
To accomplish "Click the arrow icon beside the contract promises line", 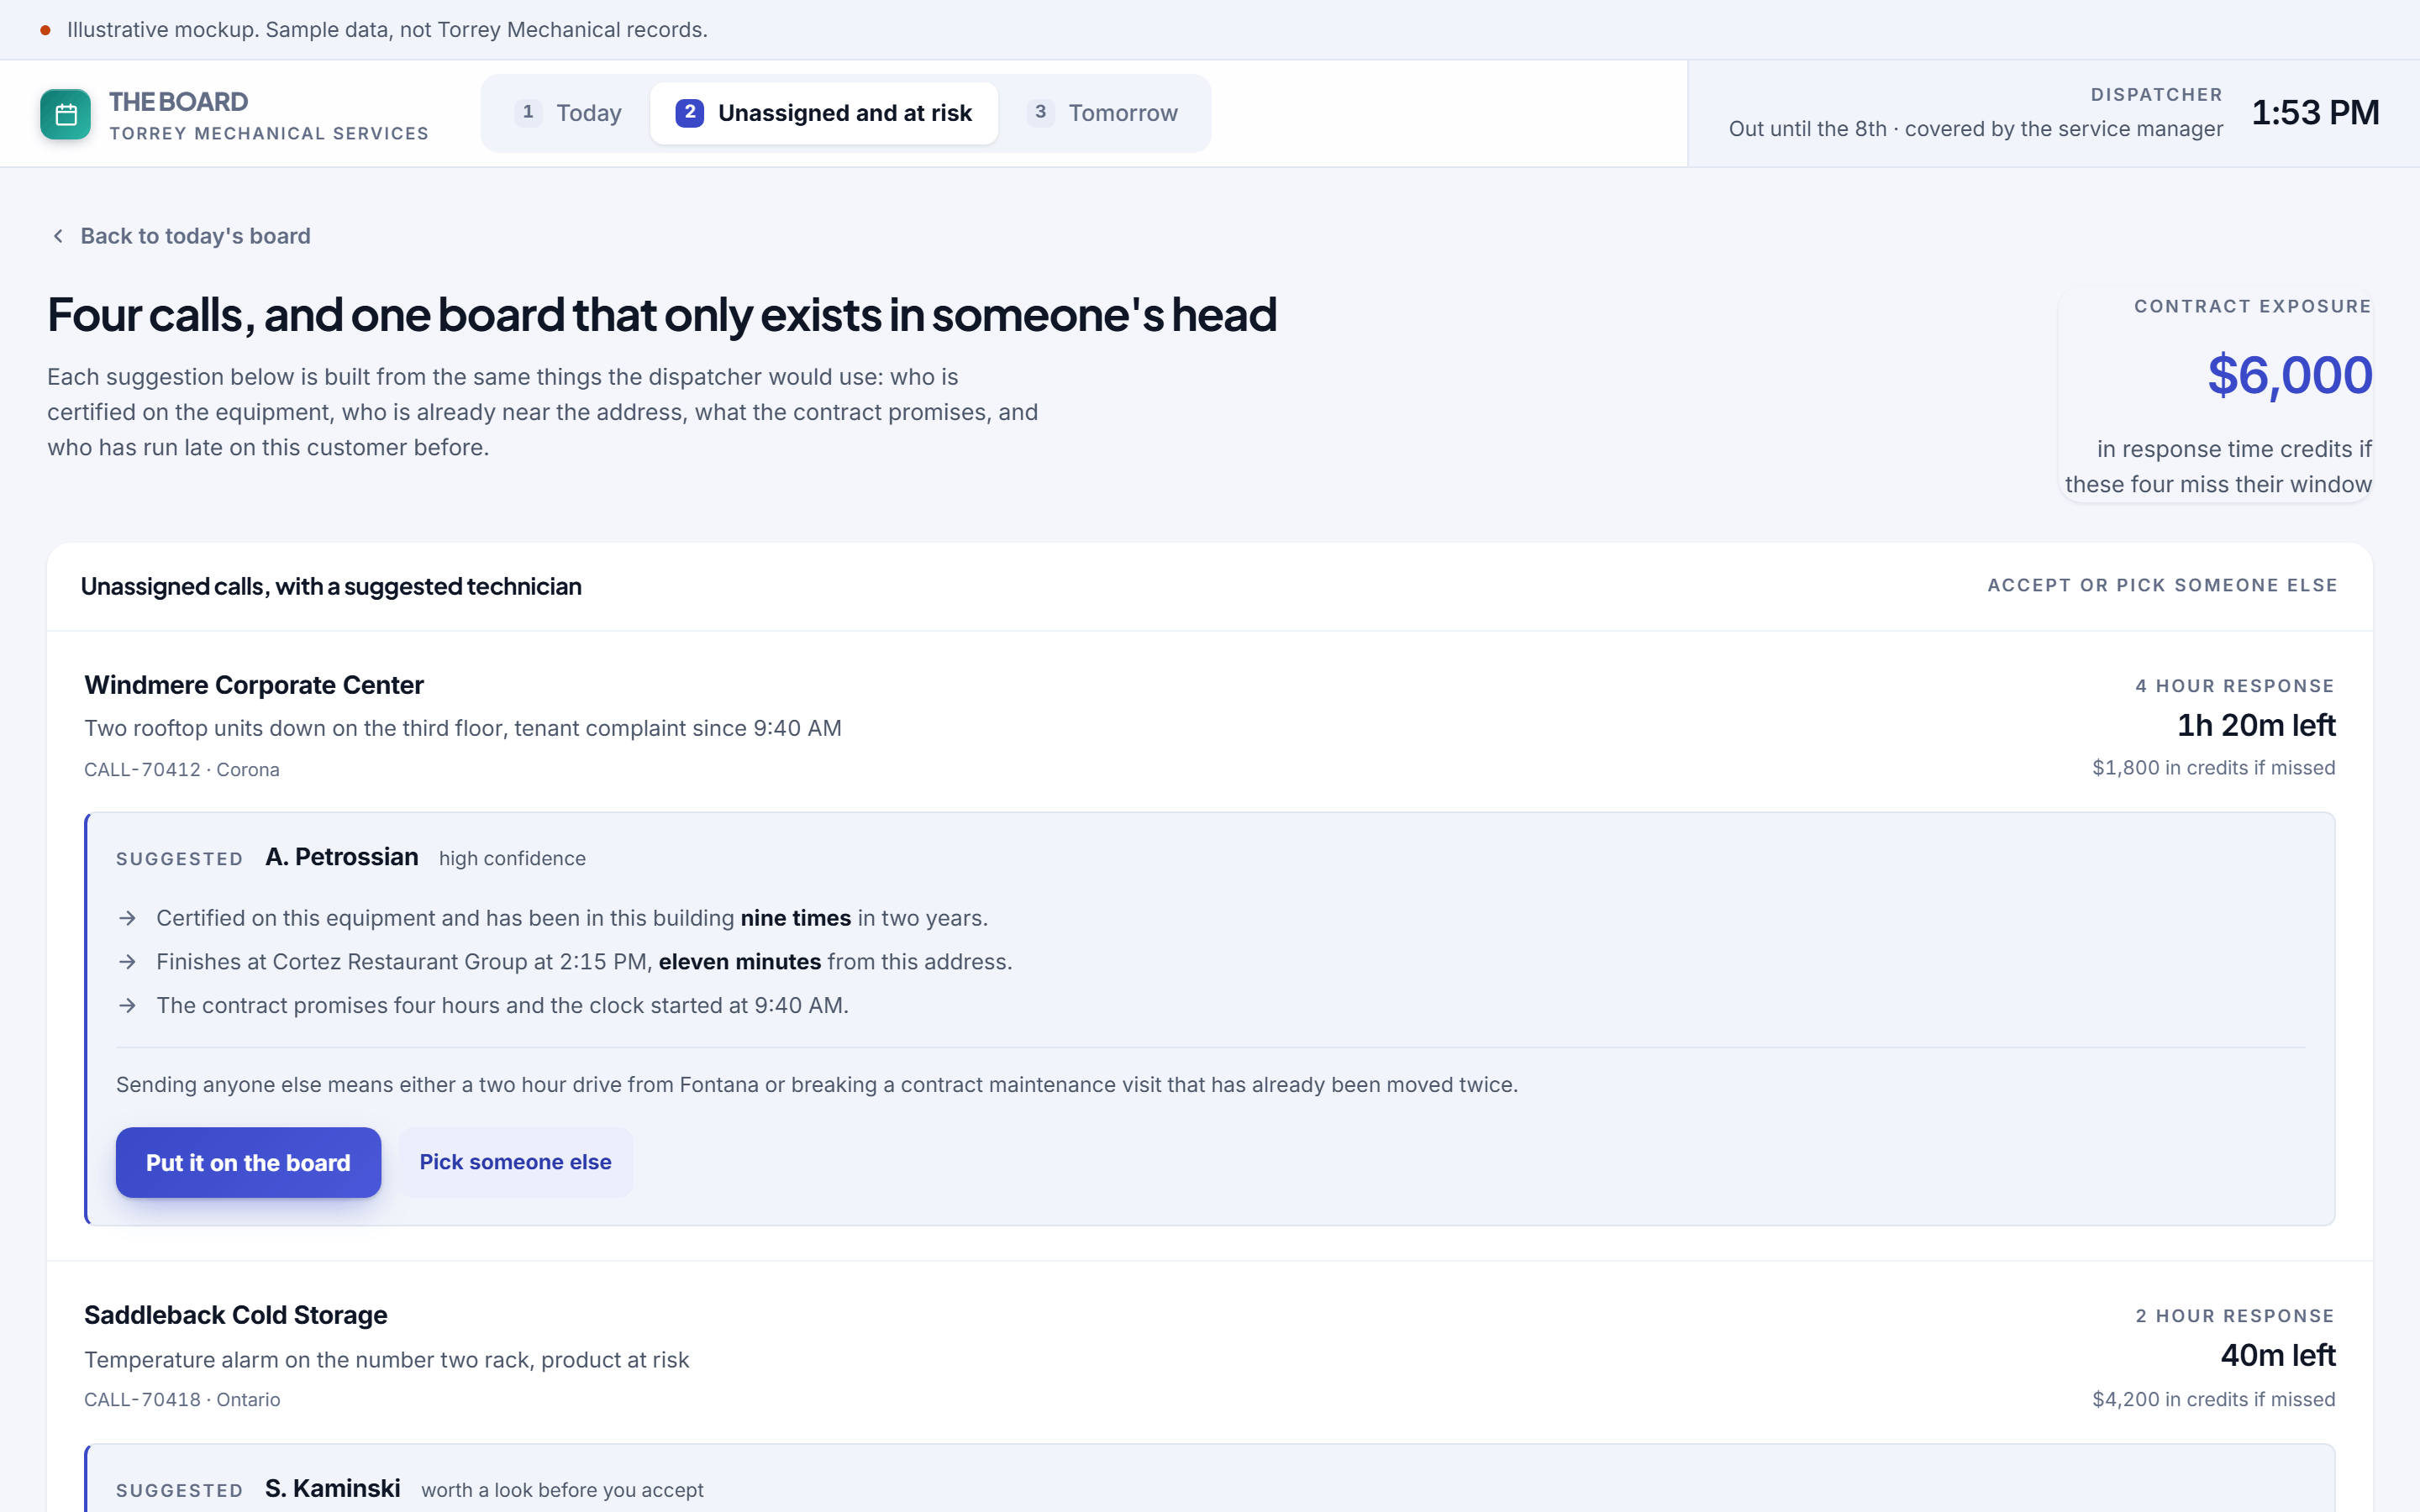I will pyautogui.click(x=127, y=1005).
